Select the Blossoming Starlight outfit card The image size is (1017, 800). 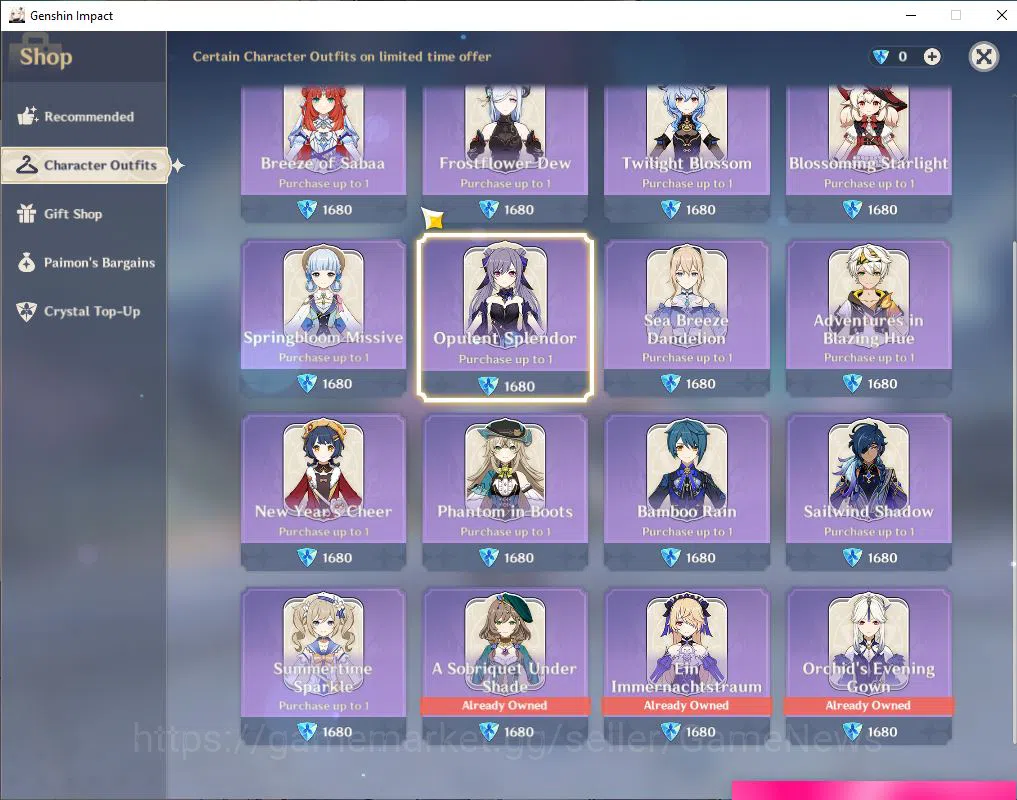(868, 153)
